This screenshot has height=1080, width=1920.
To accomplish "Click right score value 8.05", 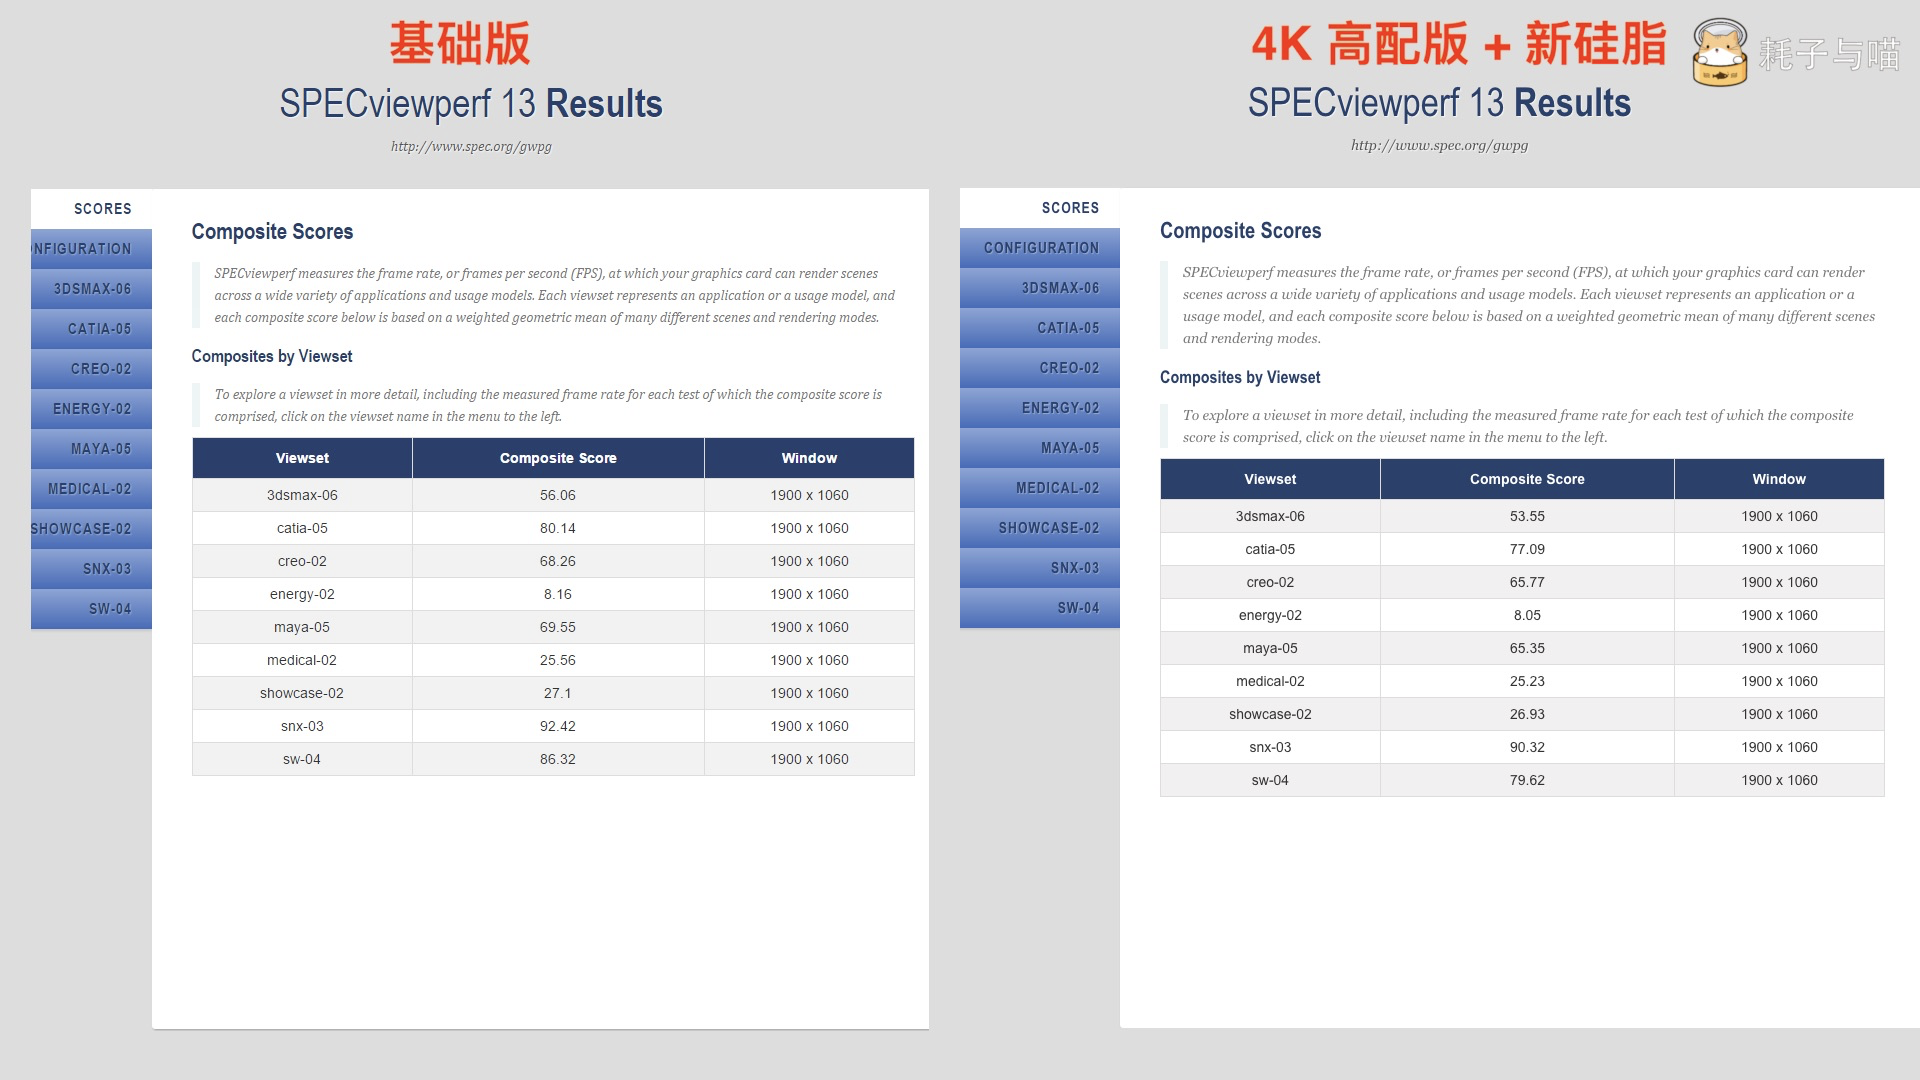I will [x=1527, y=615].
